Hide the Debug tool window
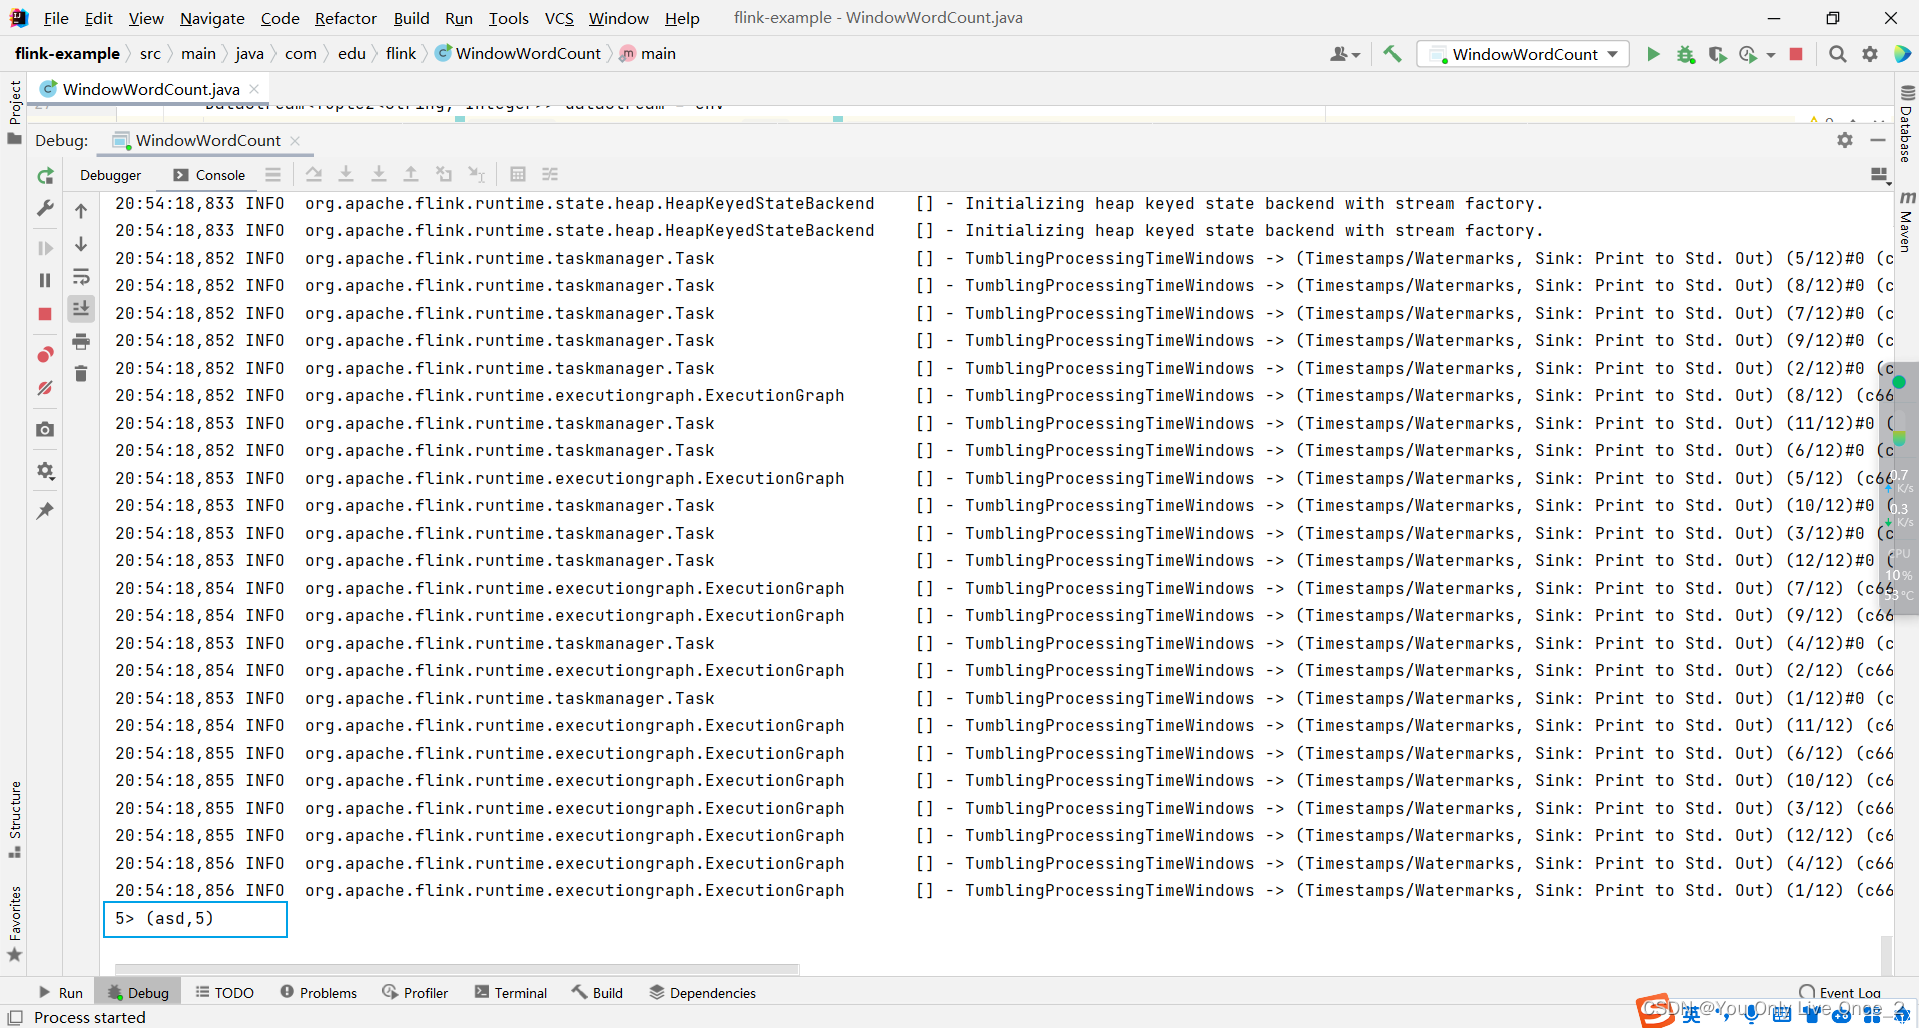The width and height of the screenshot is (1919, 1028). (x=1878, y=141)
